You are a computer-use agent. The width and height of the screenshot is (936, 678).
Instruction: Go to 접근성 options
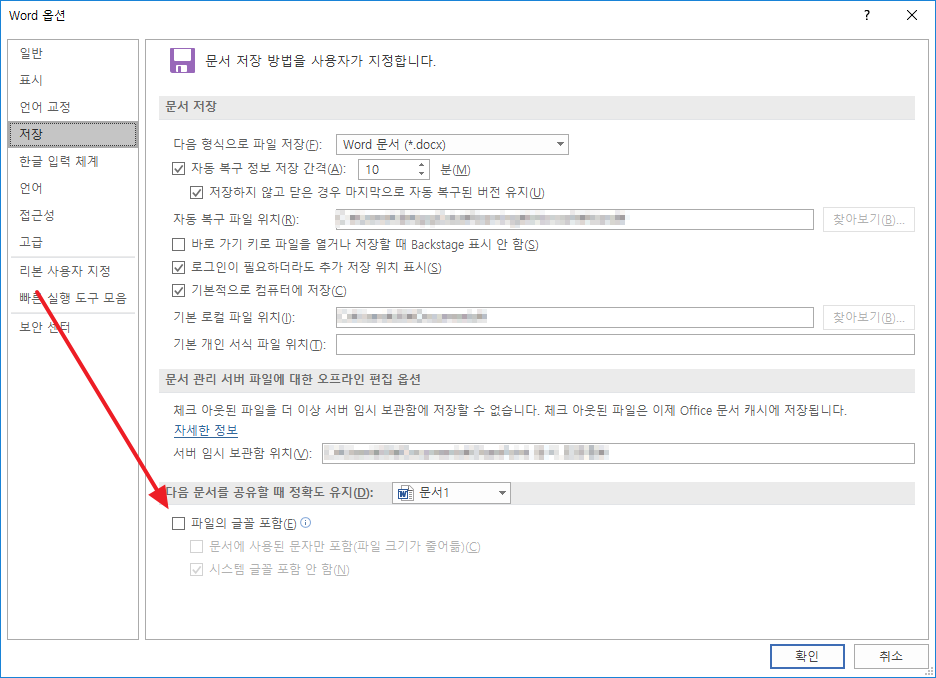coord(37,215)
